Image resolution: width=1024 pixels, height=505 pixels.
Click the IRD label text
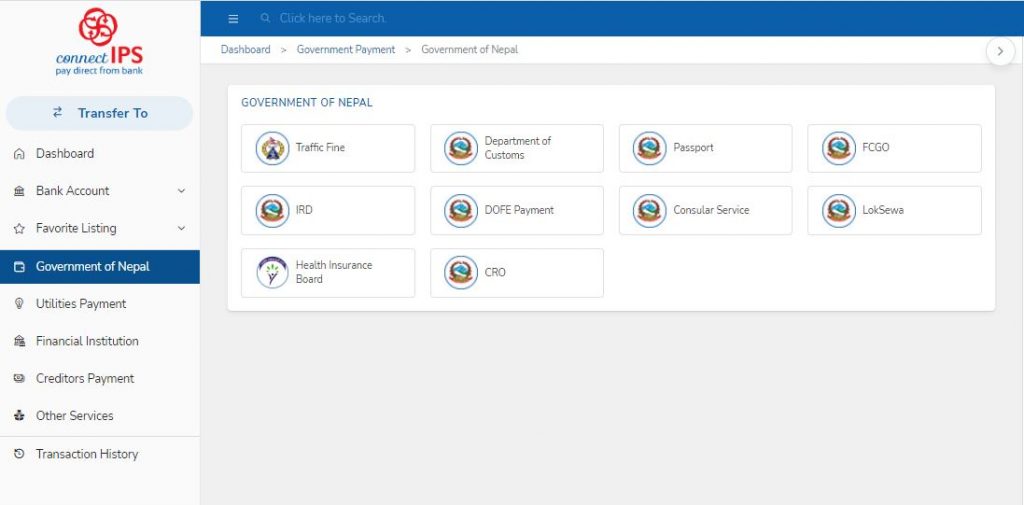[x=304, y=210]
